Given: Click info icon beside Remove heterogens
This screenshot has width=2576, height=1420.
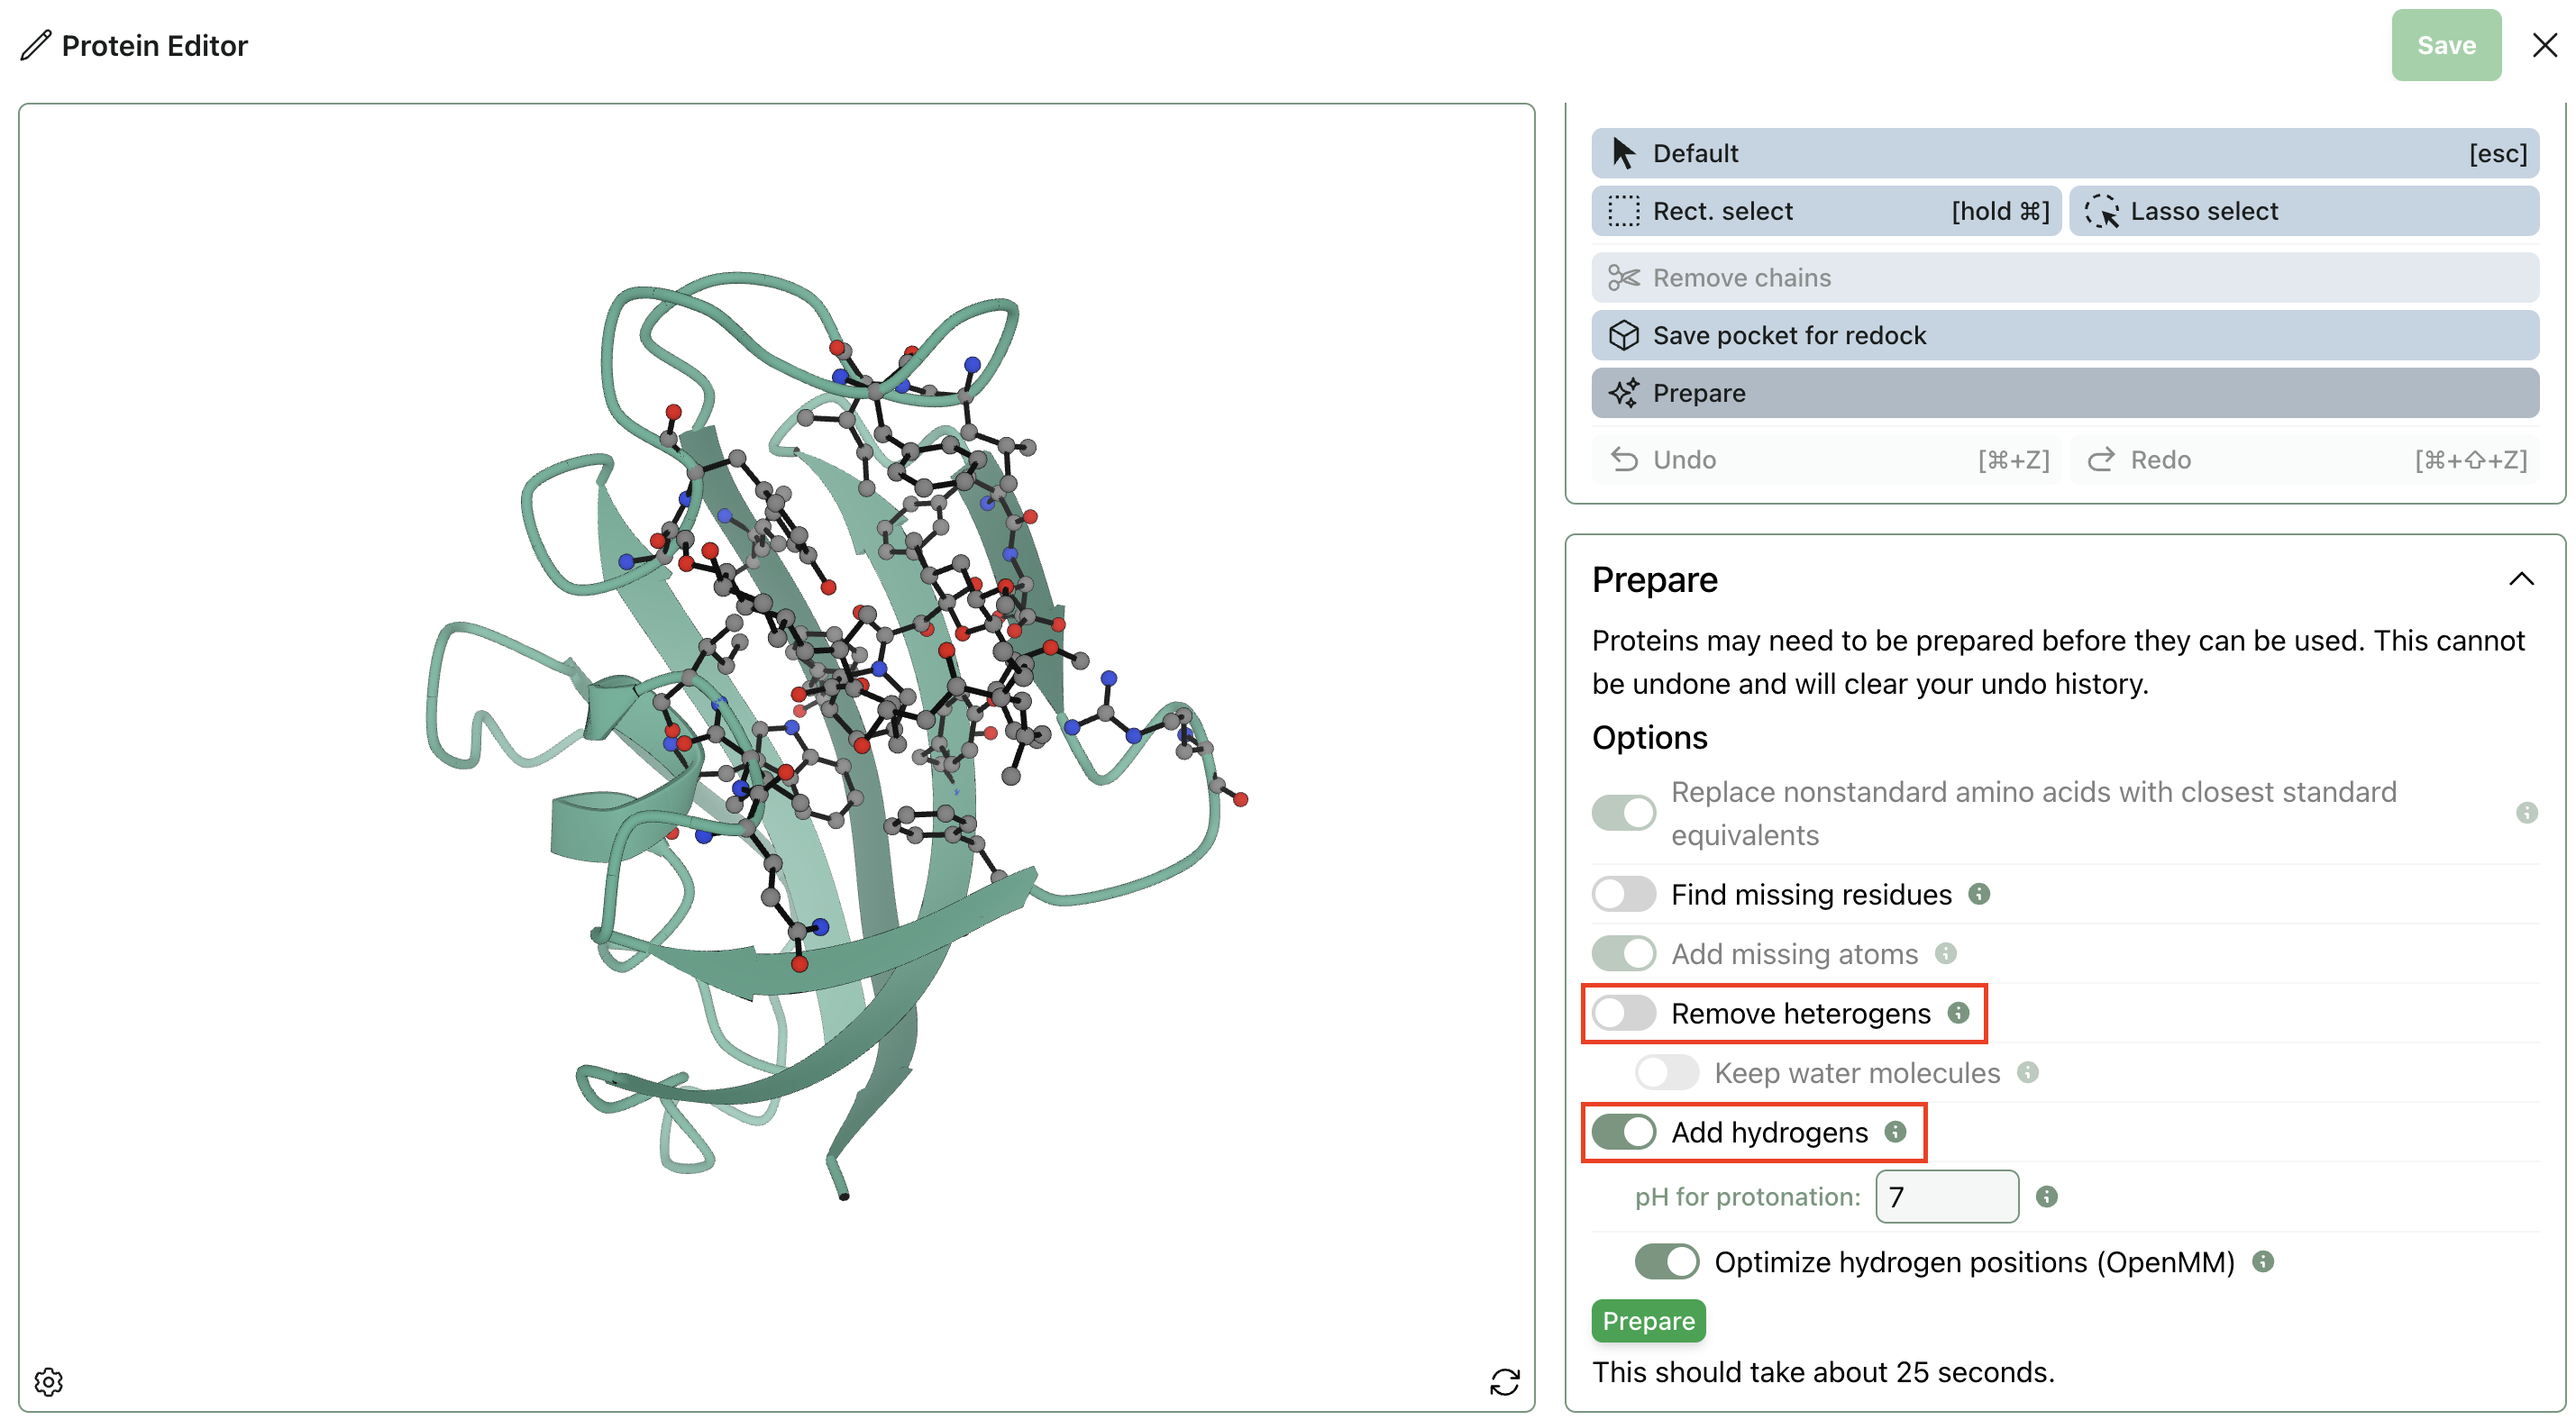Looking at the screenshot, I should pyautogui.click(x=1958, y=1012).
